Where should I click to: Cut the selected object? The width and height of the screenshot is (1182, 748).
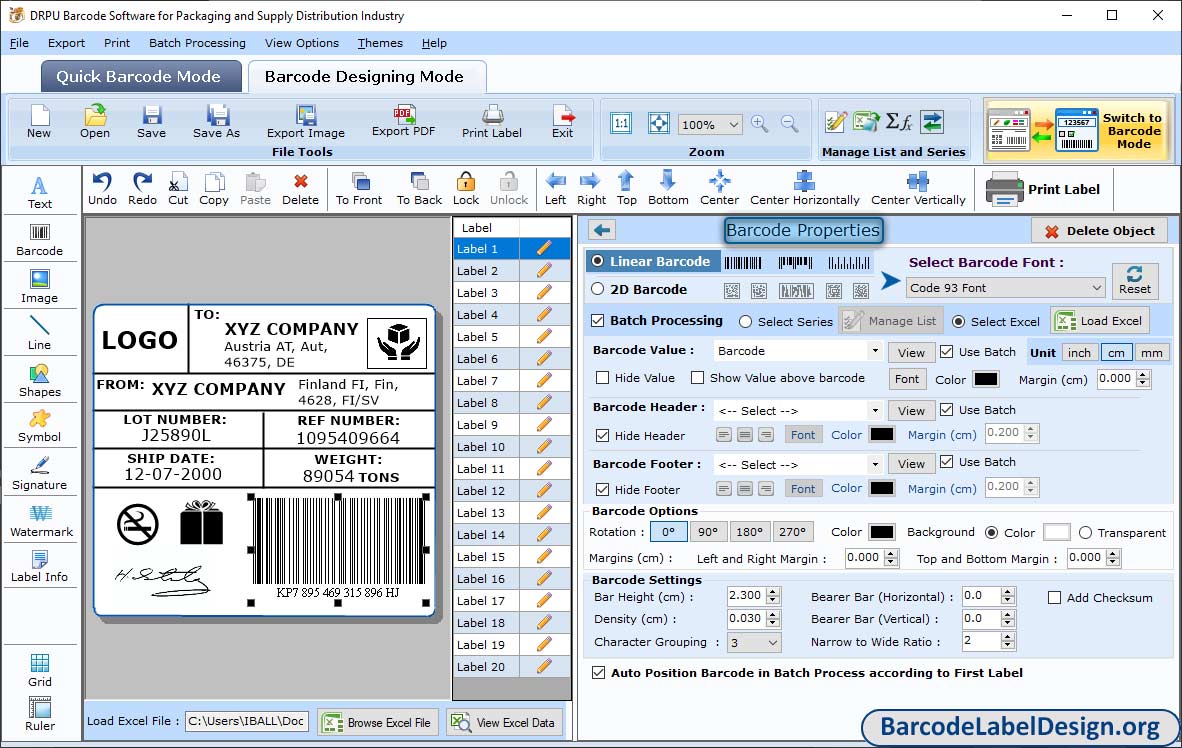click(178, 189)
